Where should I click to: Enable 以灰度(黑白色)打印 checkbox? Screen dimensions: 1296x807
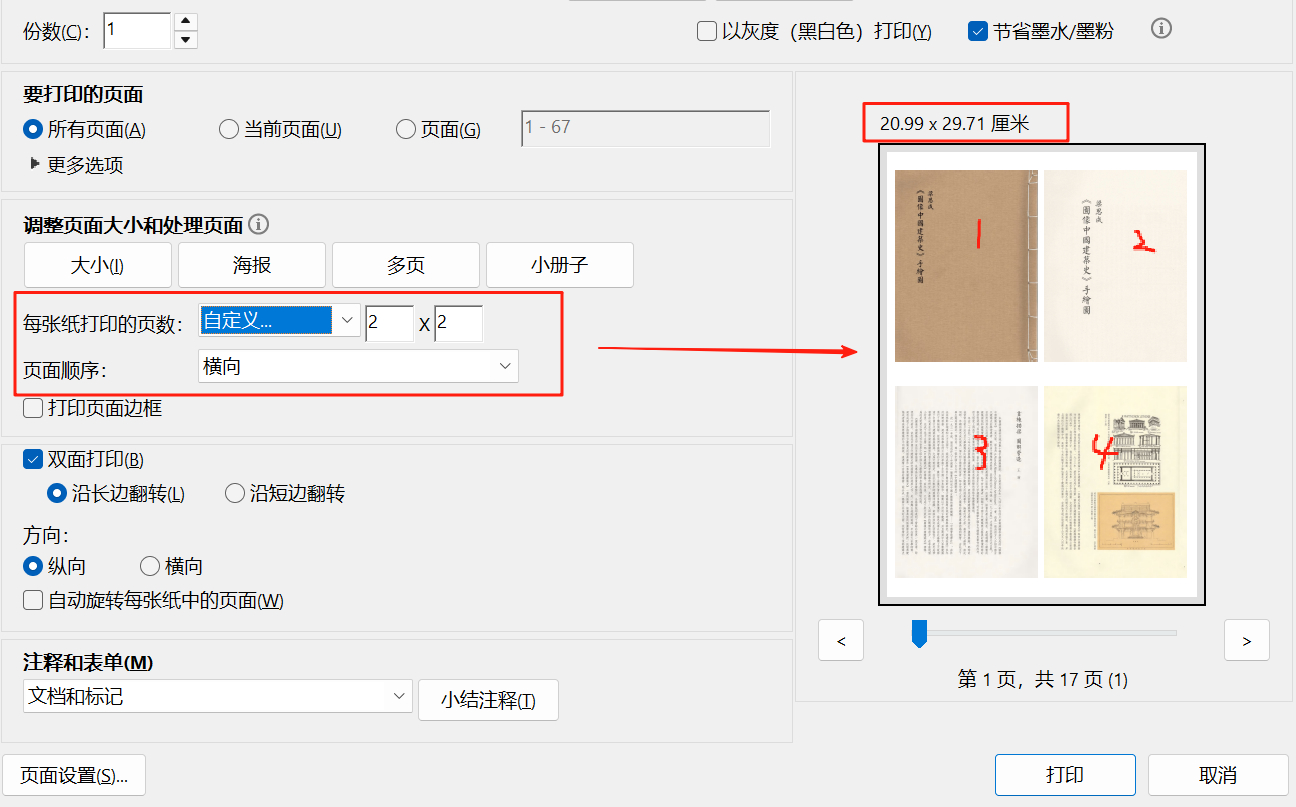click(x=707, y=31)
